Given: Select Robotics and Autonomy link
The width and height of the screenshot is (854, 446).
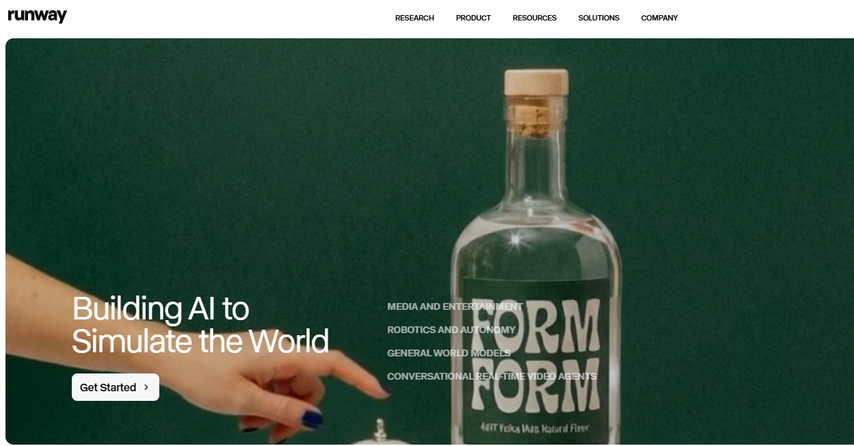Looking at the screenshot, I should [x=451, y=330].
